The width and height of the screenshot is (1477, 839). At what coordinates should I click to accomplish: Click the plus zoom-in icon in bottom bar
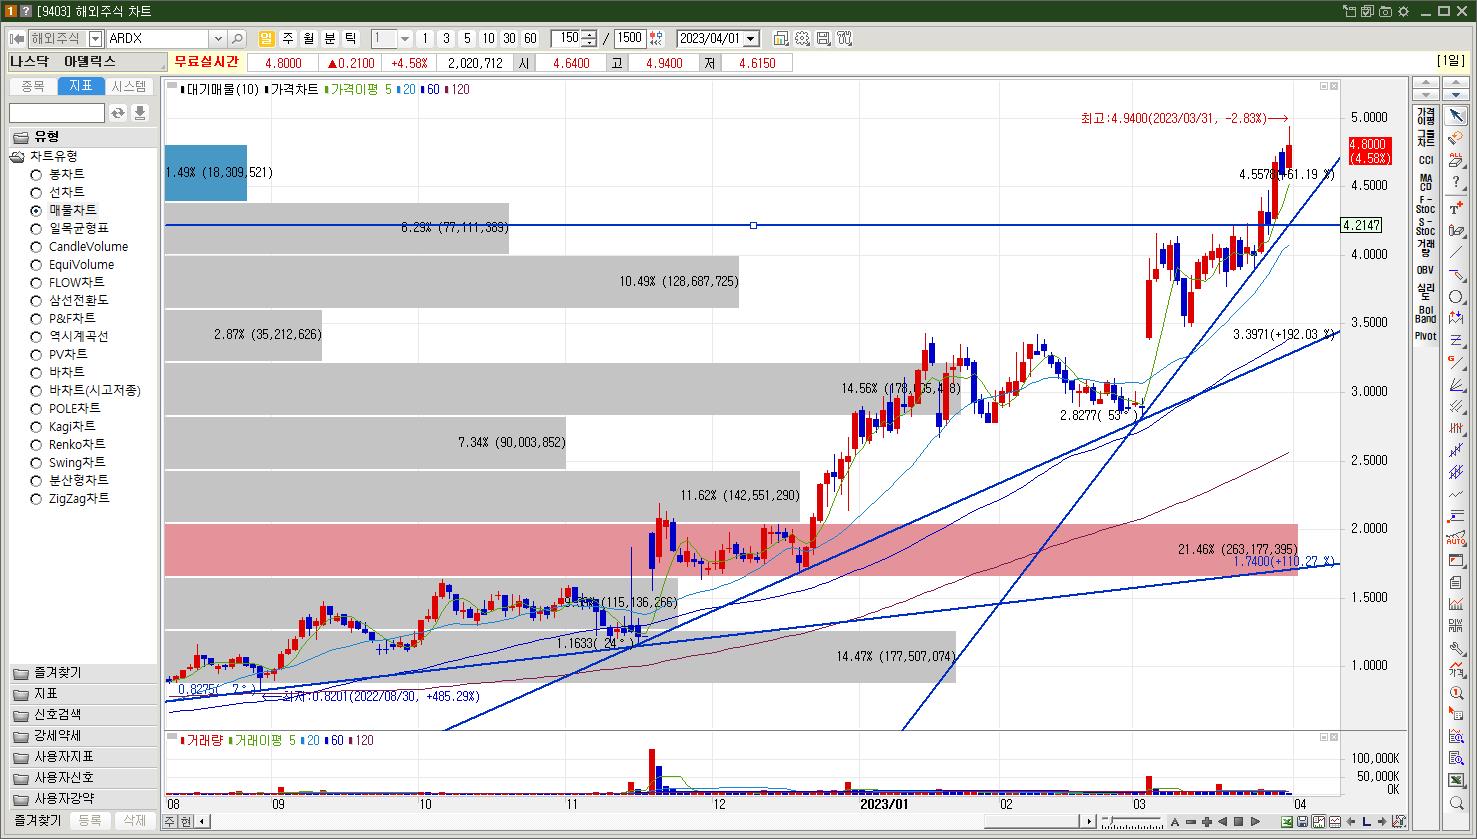(1207, 822)
